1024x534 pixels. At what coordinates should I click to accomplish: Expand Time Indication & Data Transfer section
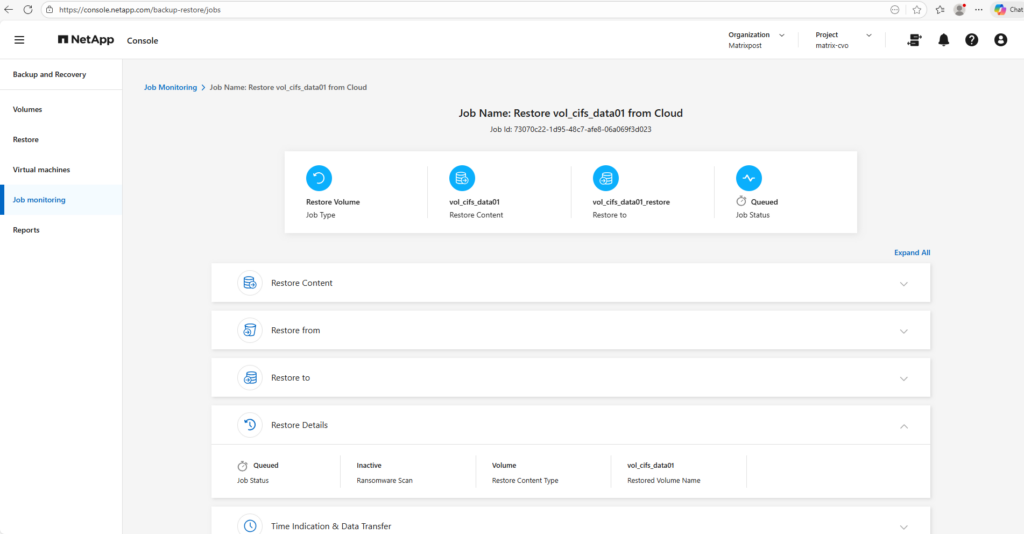tap(903, 526)
